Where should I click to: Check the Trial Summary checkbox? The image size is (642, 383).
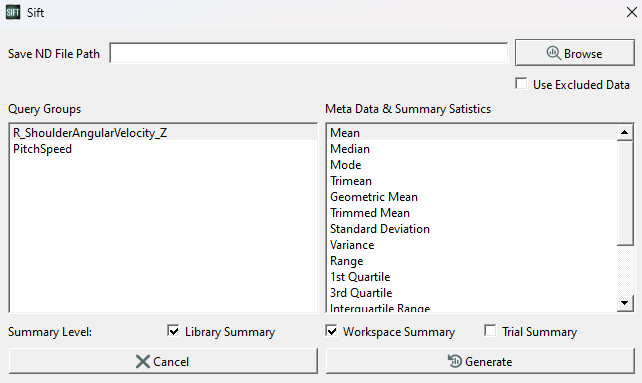pos(490,331)
